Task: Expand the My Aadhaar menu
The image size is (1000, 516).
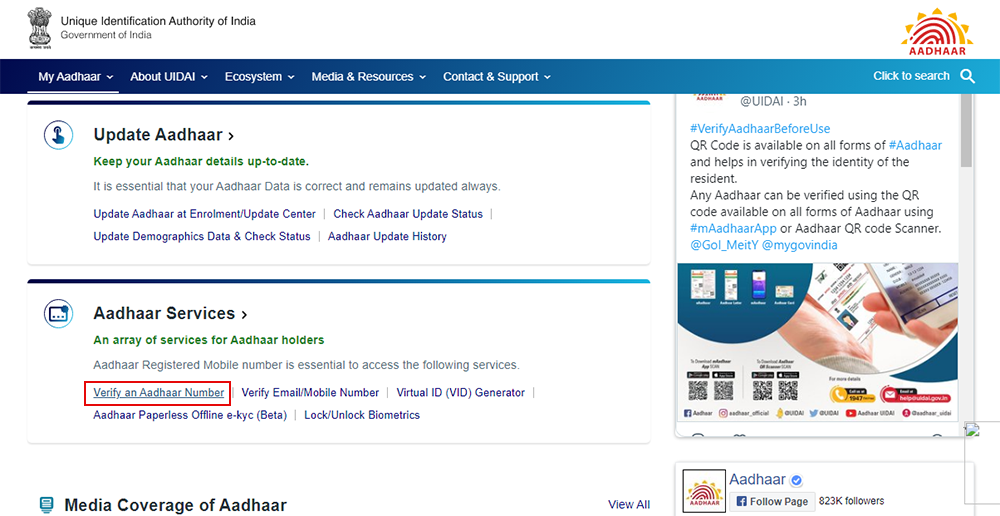Action: 75,77
